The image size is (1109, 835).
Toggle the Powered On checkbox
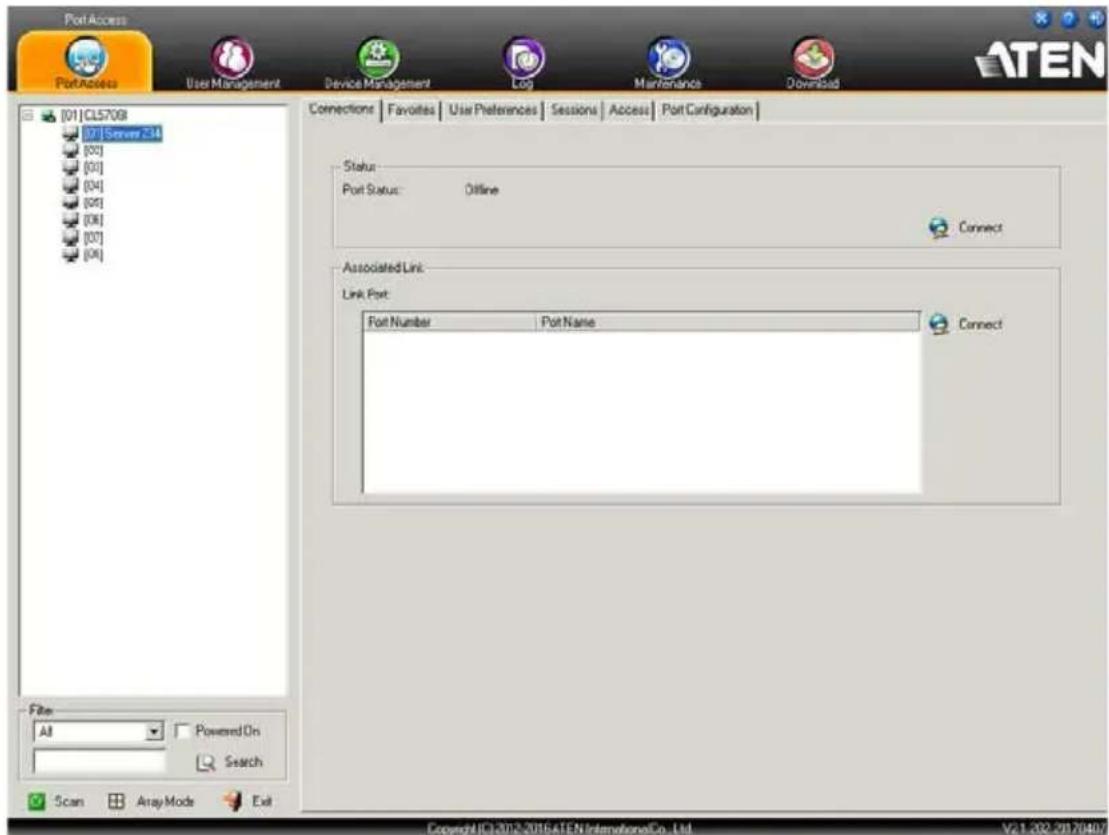(x=182, y=731)
